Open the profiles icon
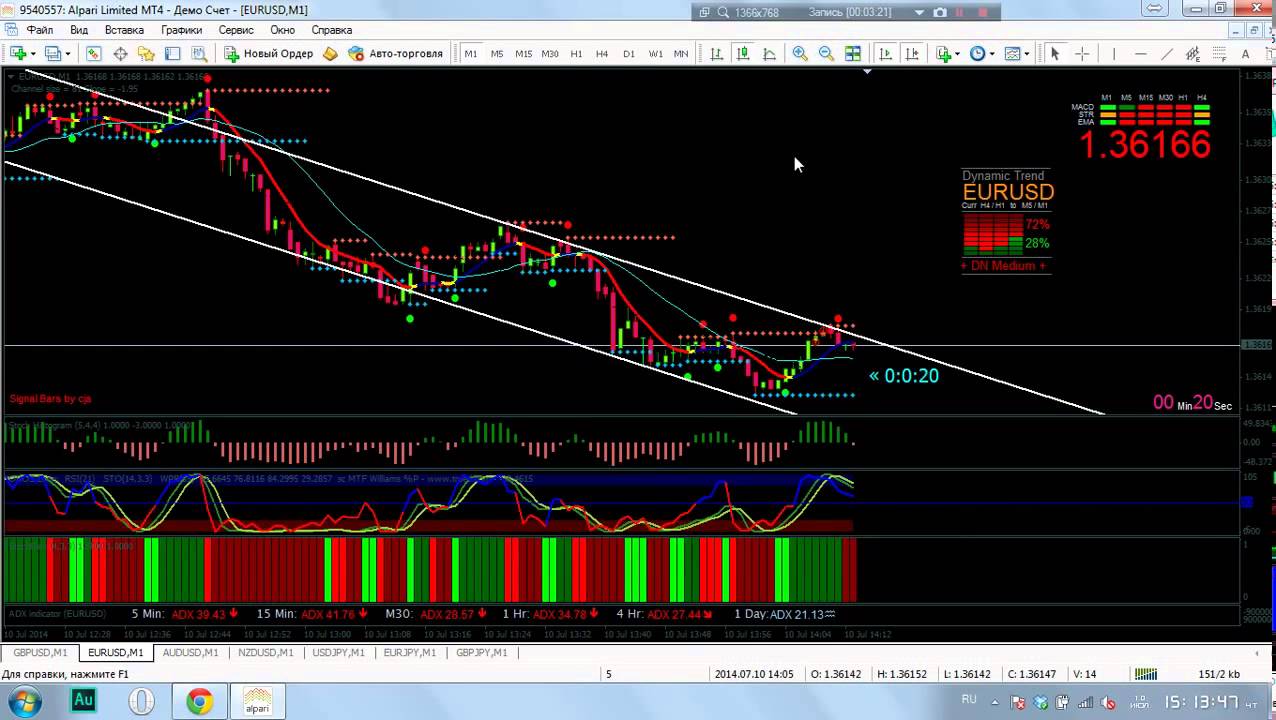This screenshot has height=720, width=1276. point(52,53)
